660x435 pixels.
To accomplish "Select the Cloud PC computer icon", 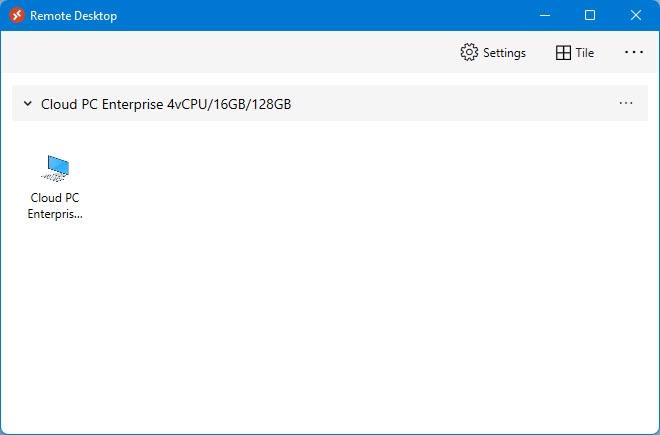I will (x=55, y=168).
